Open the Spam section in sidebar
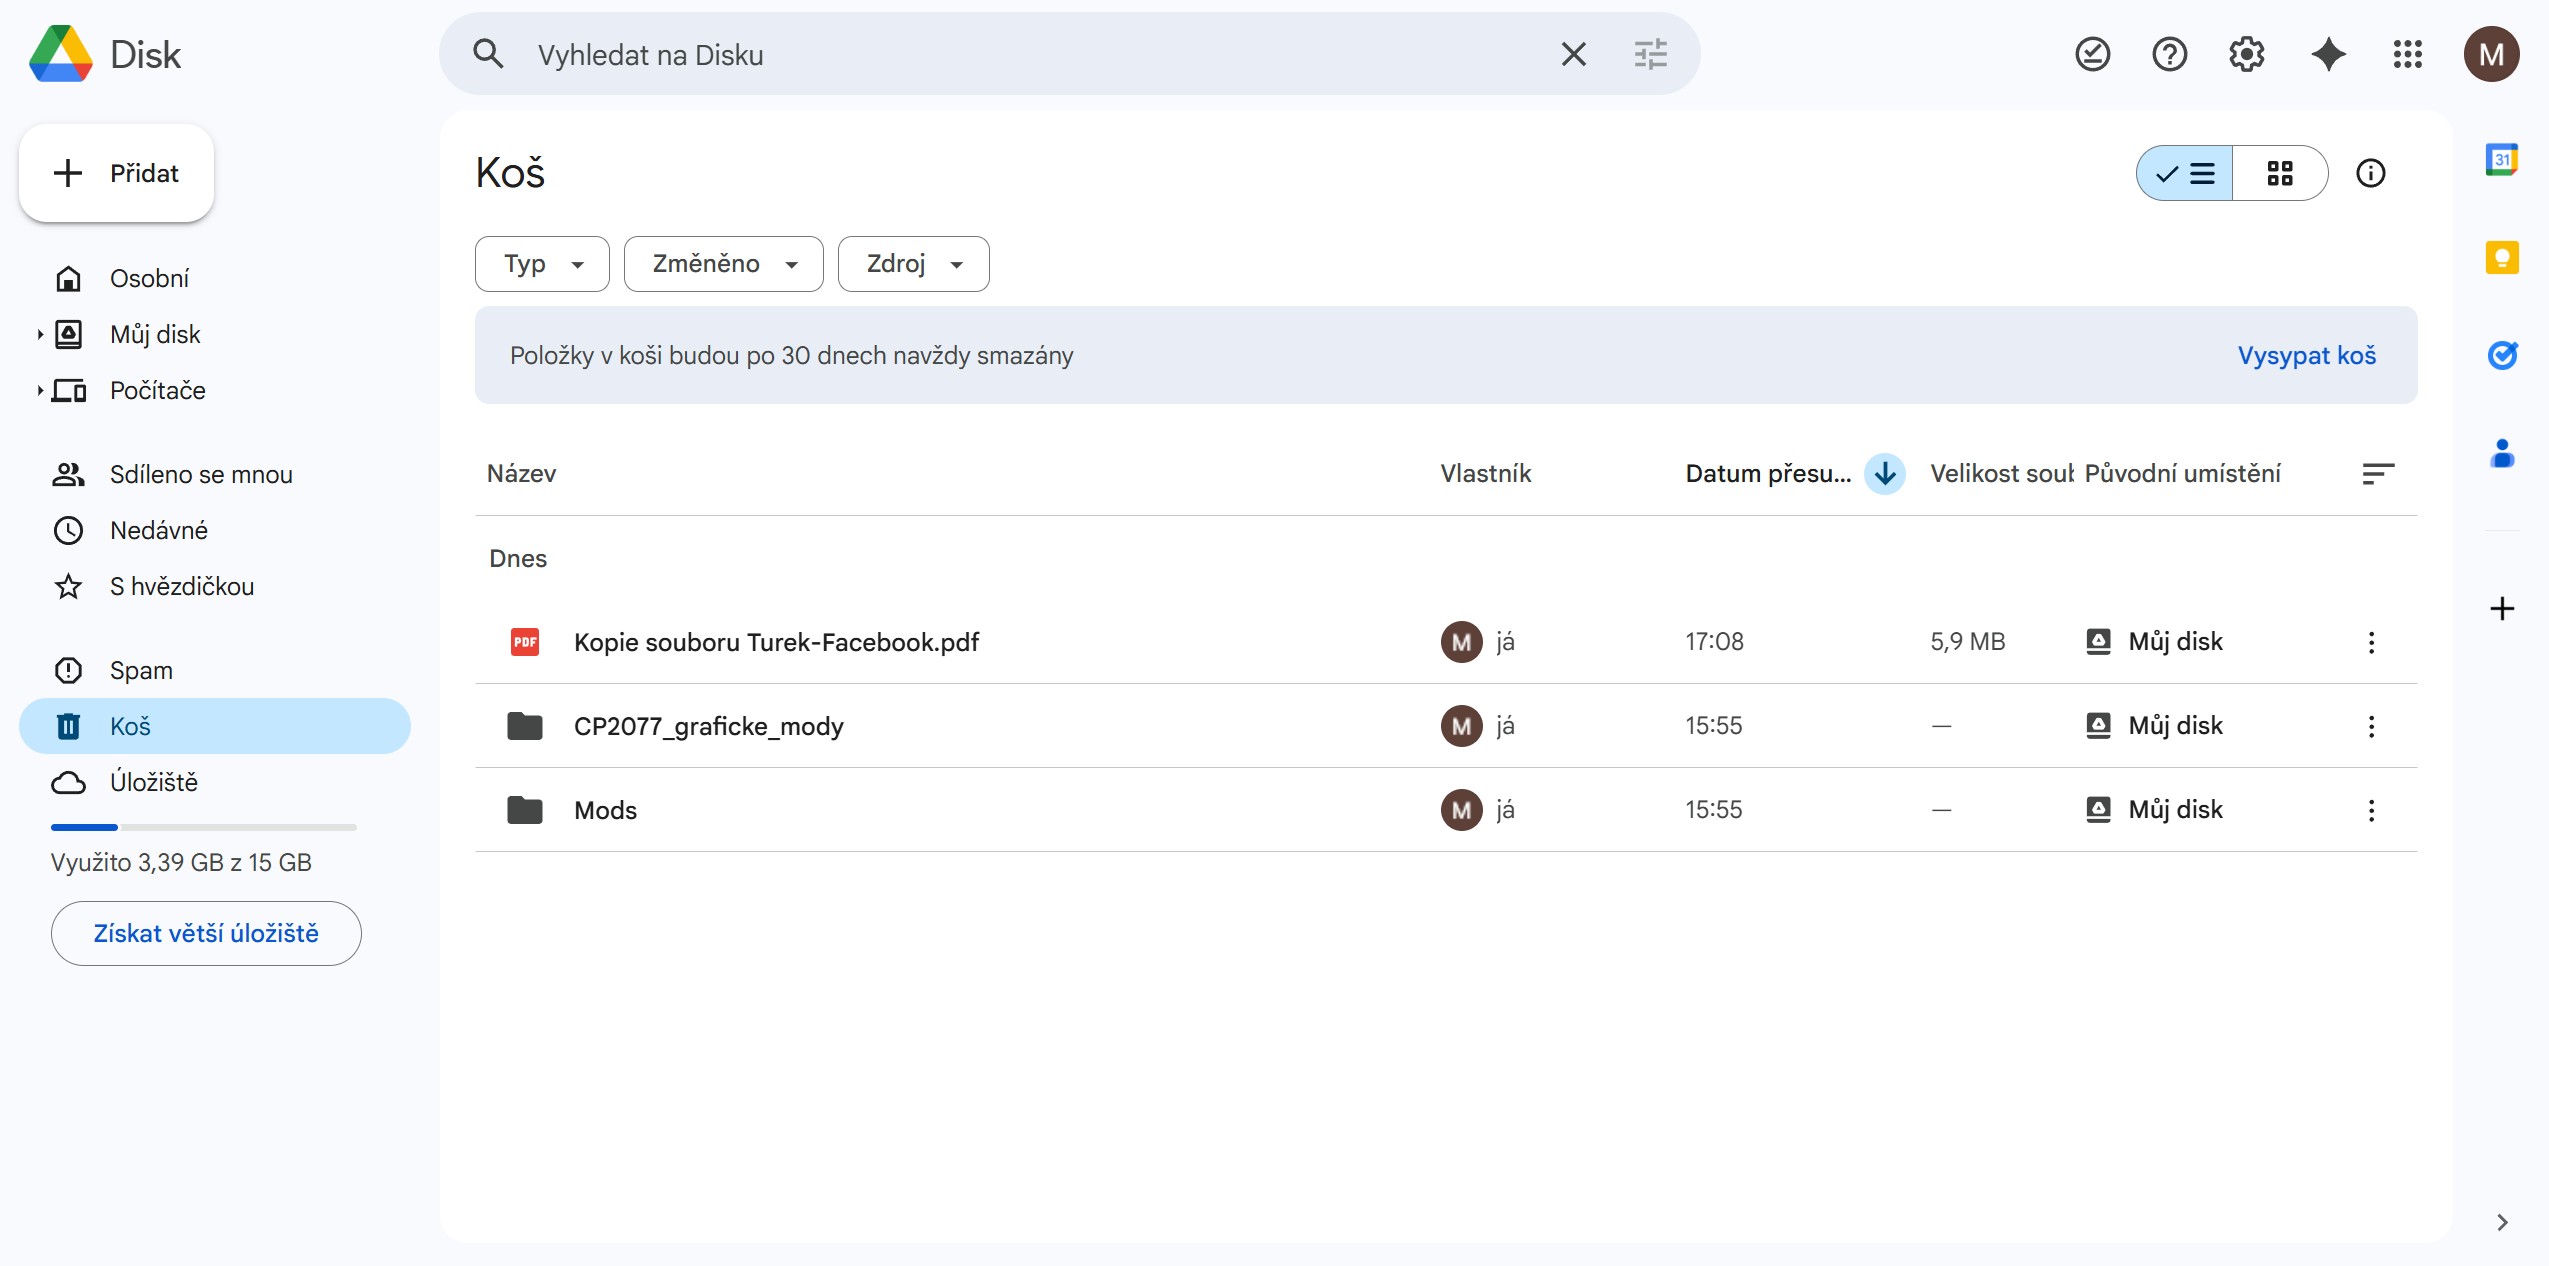The image size is (2549, 1266). tap(141, 670)
